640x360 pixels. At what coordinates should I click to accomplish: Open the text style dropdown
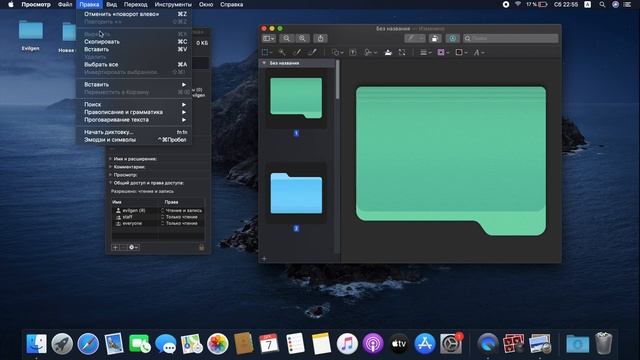479,52
